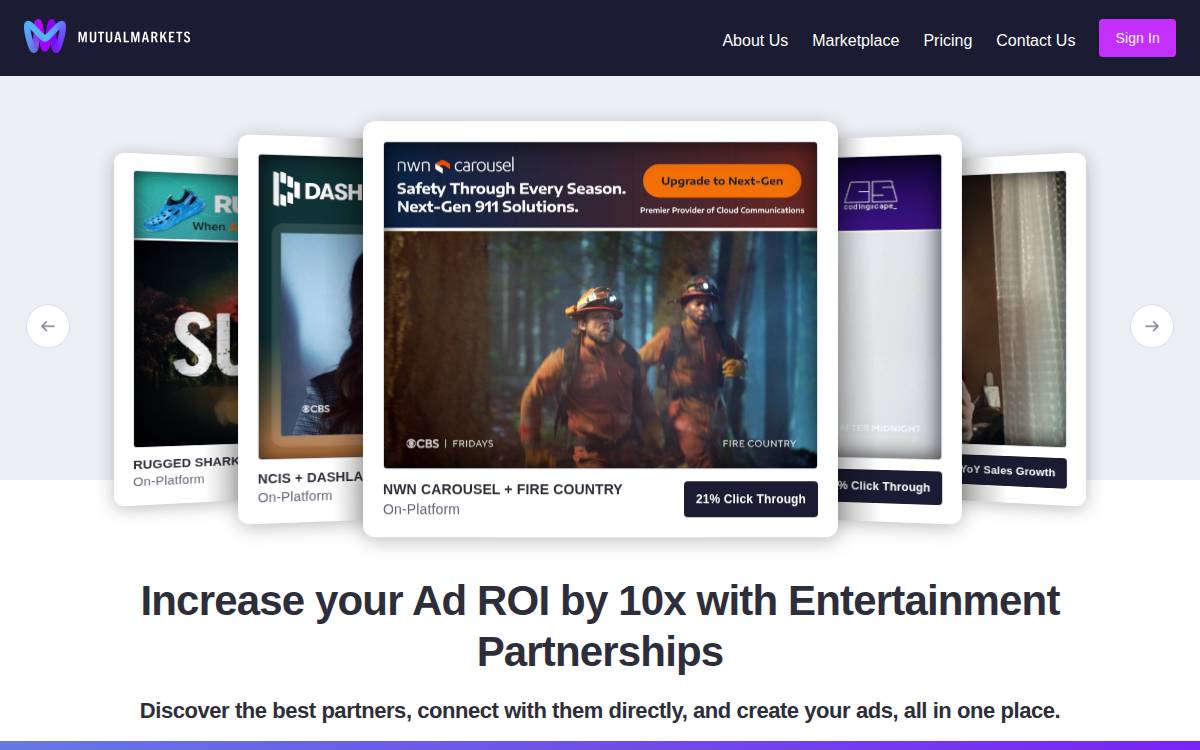Viewport: 1200px width, 750px height.
Task: Click the Discover the best partners subheading
Action: click(600, 711)
